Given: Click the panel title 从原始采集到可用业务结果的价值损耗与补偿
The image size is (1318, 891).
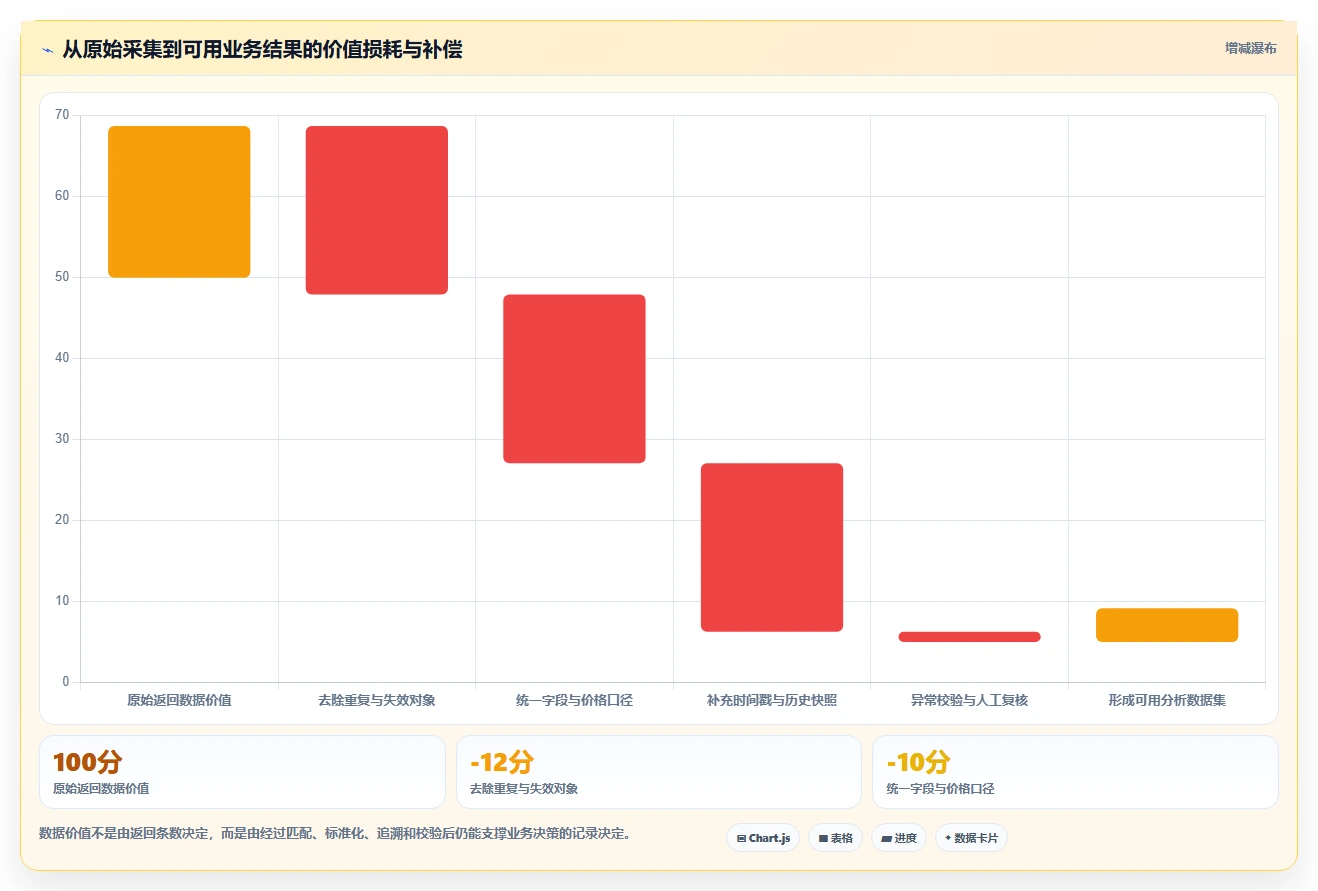Looking at the screenshot, I should 262,50.
